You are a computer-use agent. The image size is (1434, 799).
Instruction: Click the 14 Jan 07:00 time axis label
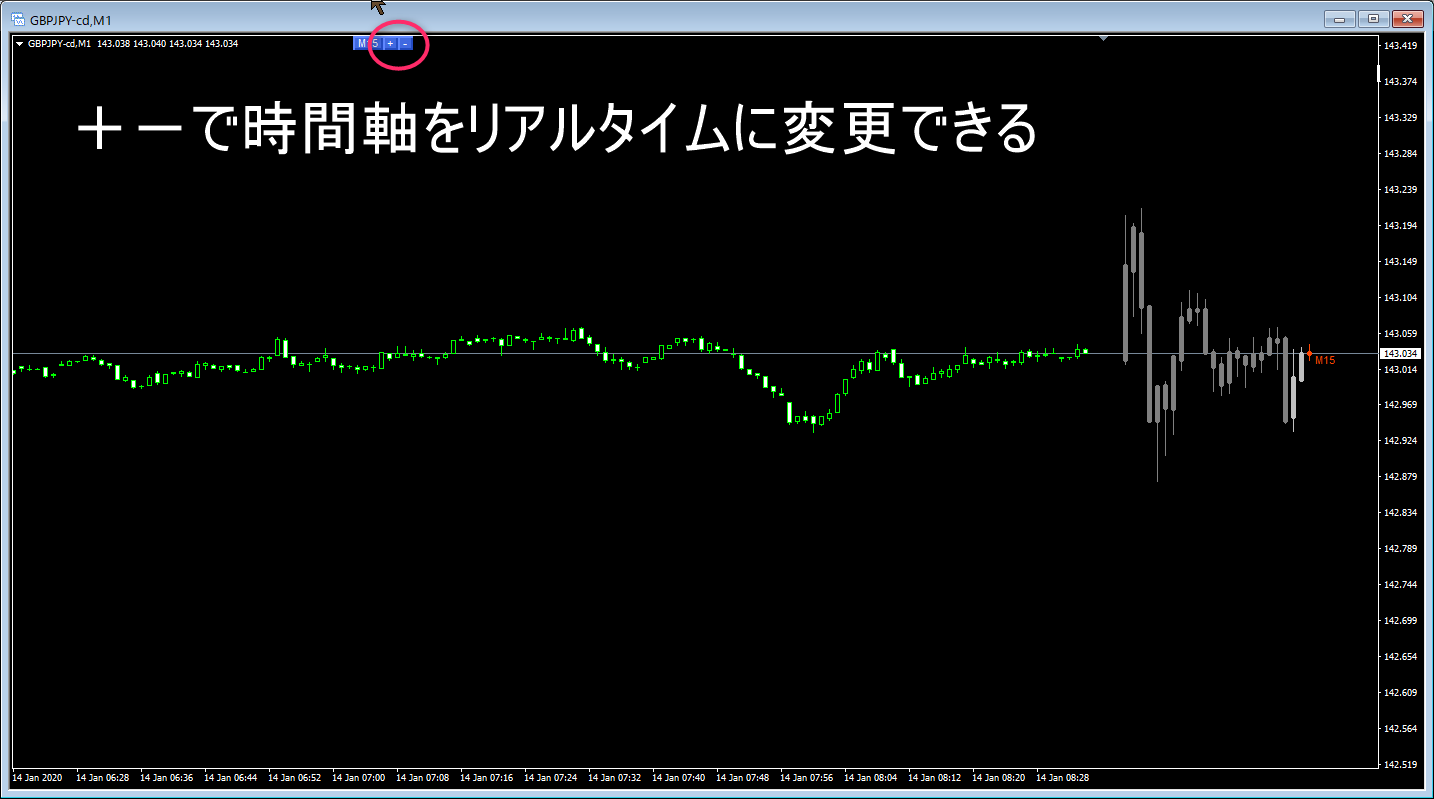coord(358,777)
